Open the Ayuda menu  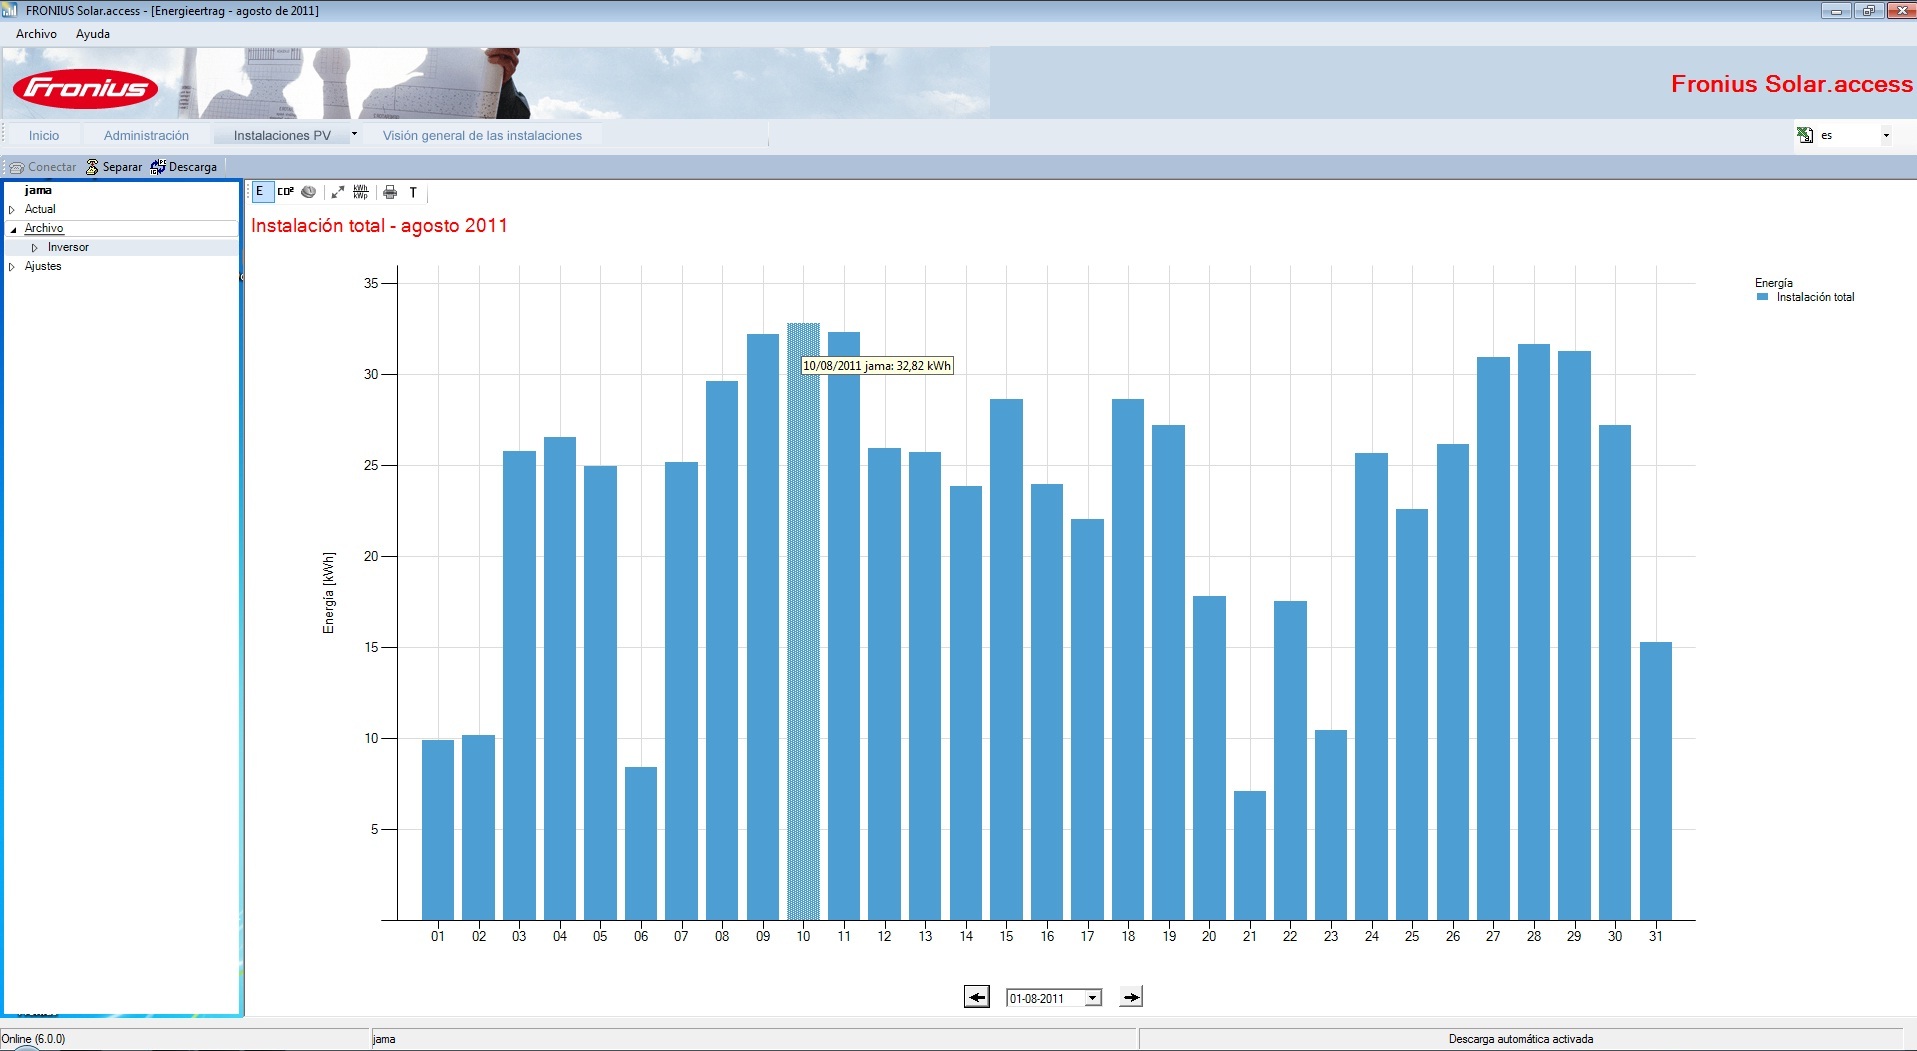93,34
